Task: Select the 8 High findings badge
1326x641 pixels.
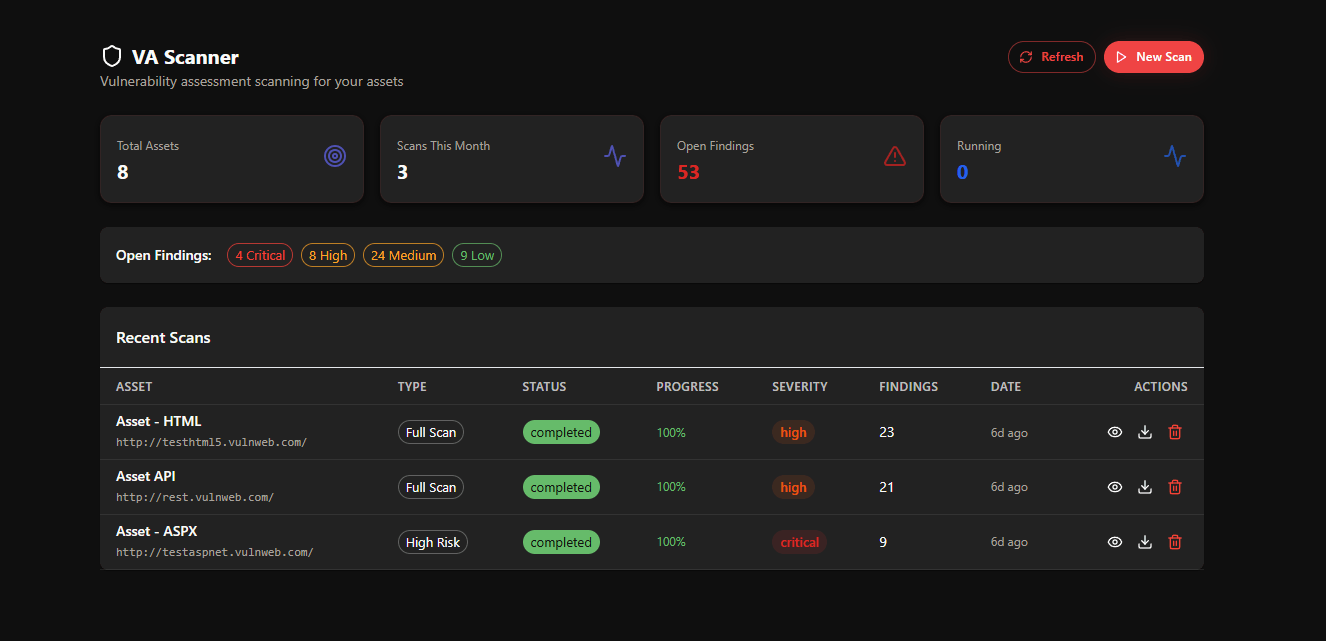Action: coord(328,255)
